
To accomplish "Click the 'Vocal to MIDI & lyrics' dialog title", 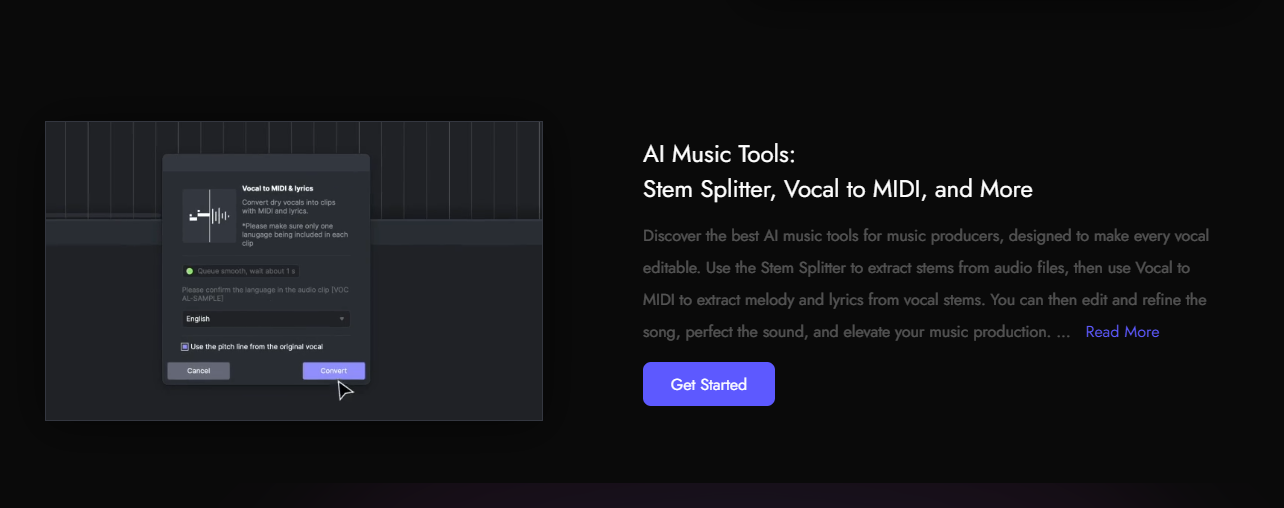I will coord(278,188).
